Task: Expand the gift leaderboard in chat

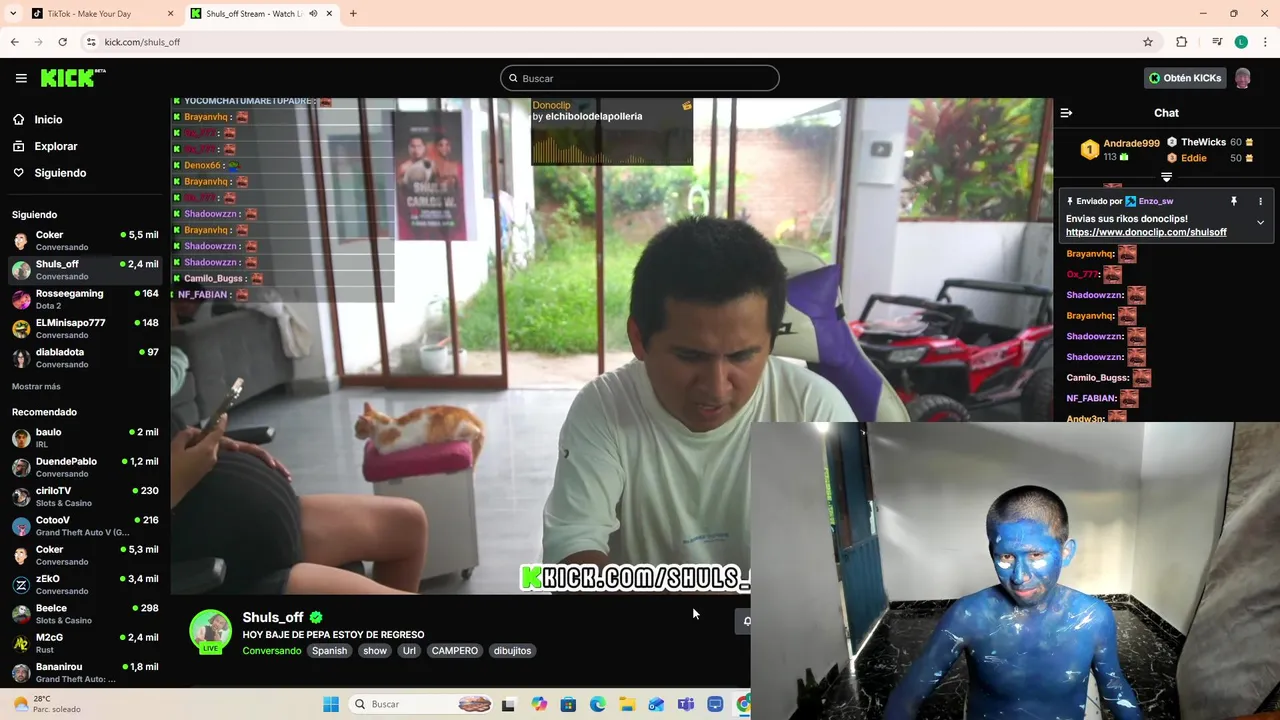Action: click(x=1166, y=177)
